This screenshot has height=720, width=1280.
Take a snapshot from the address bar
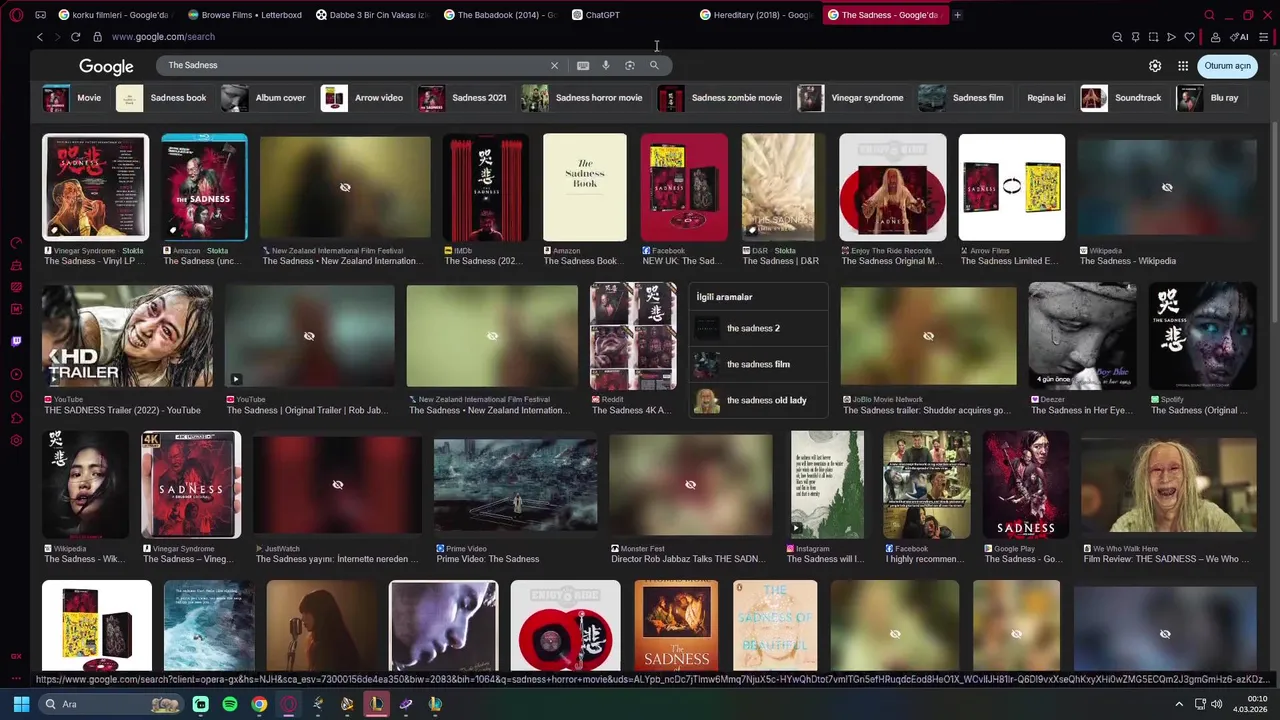[x=1153, y=37]
